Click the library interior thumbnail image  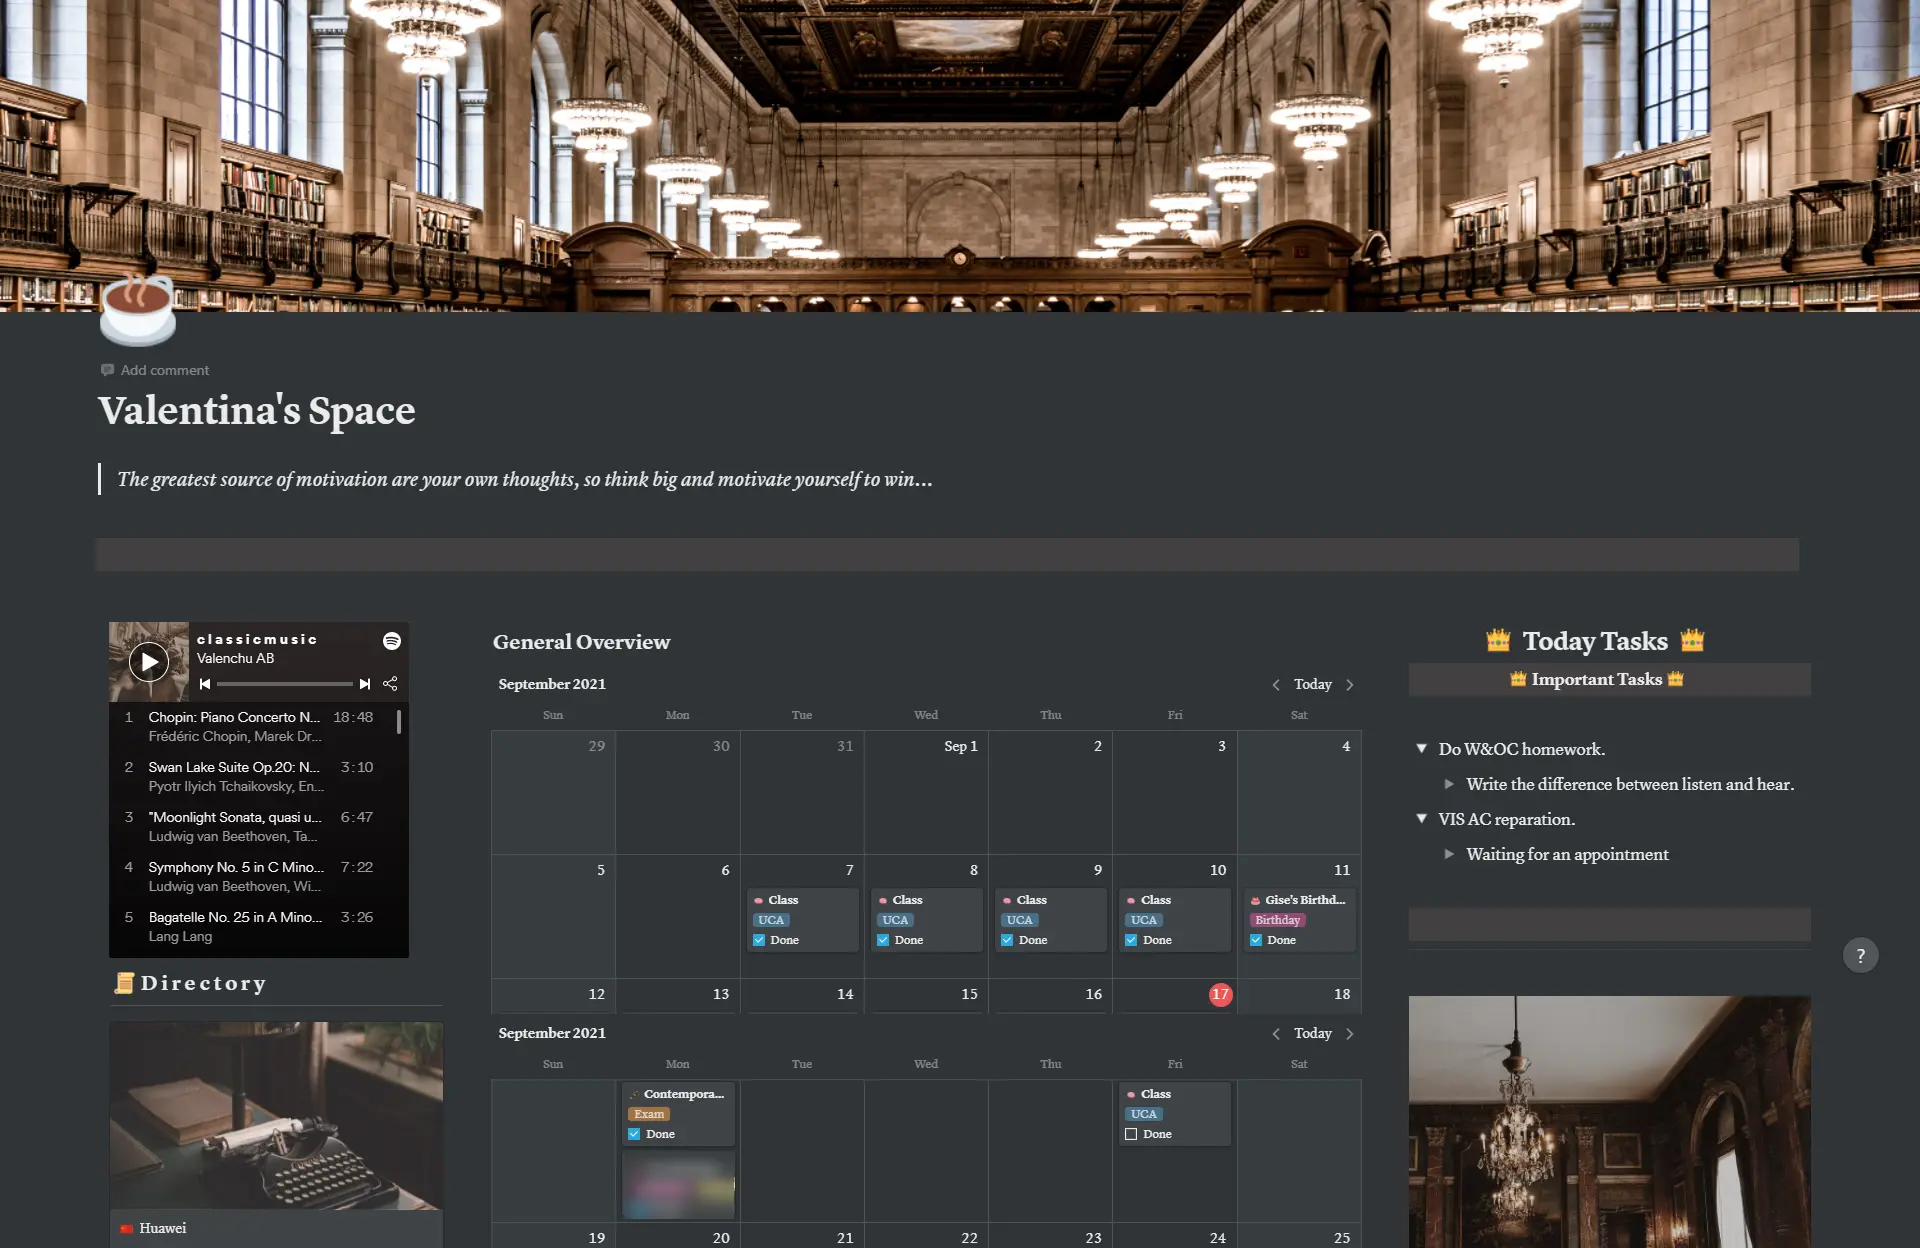pyautogui.click(x=1609, y=1121)
